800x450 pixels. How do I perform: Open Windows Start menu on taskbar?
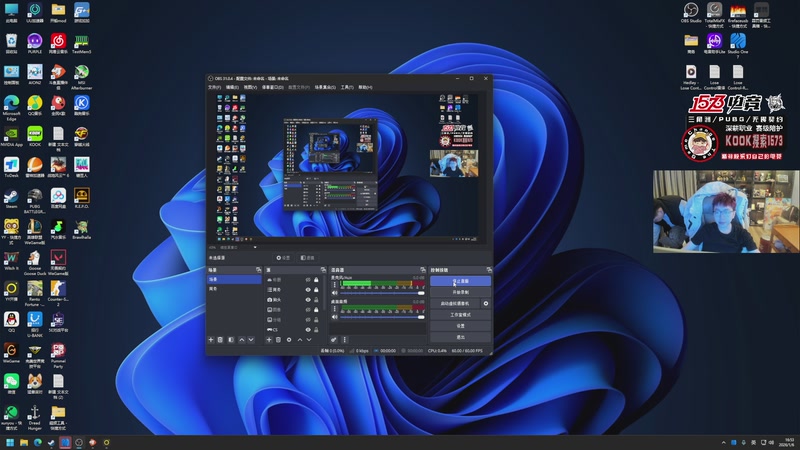click(10, 442)
